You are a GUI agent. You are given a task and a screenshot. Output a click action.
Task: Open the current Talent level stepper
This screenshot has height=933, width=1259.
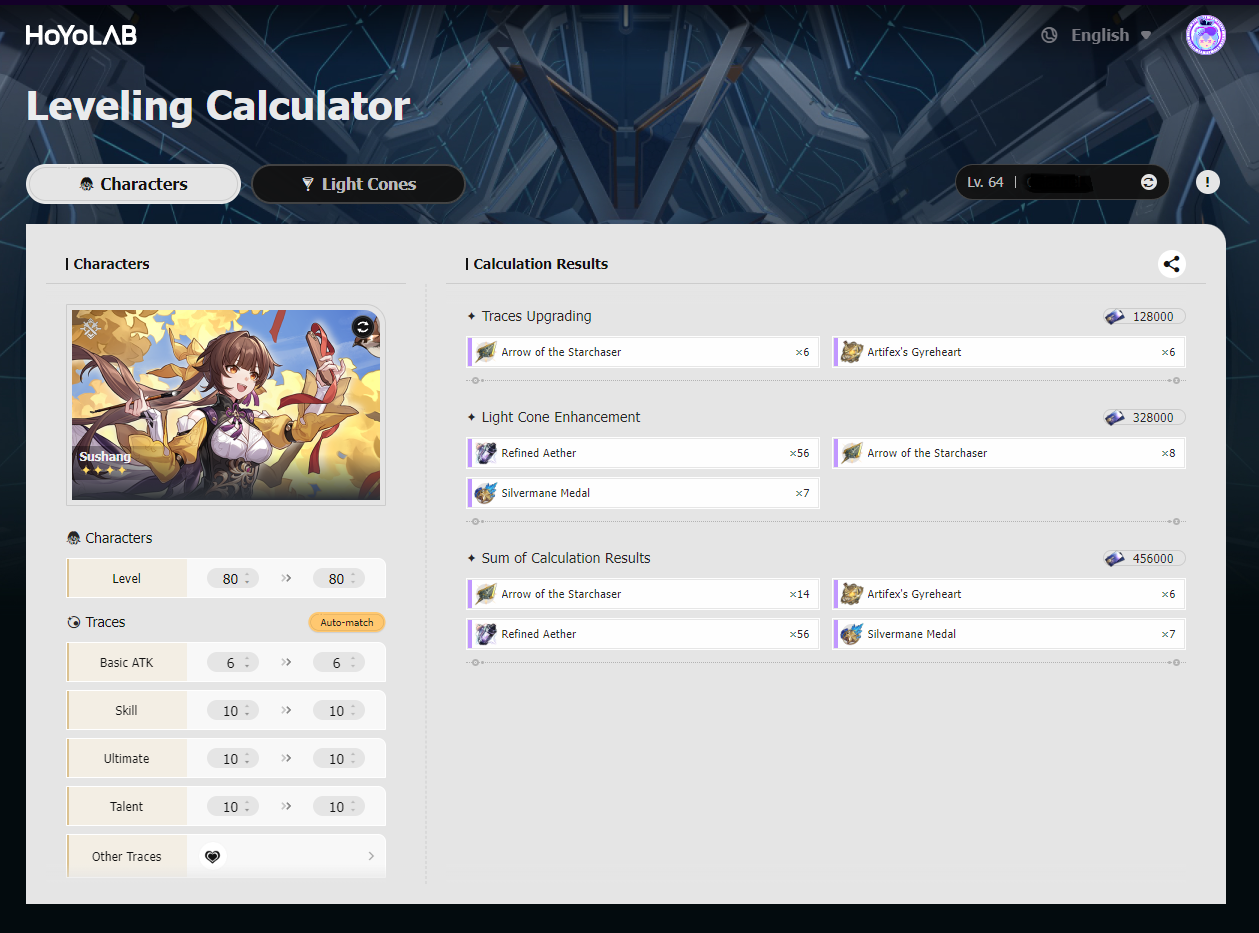[233, 807]
